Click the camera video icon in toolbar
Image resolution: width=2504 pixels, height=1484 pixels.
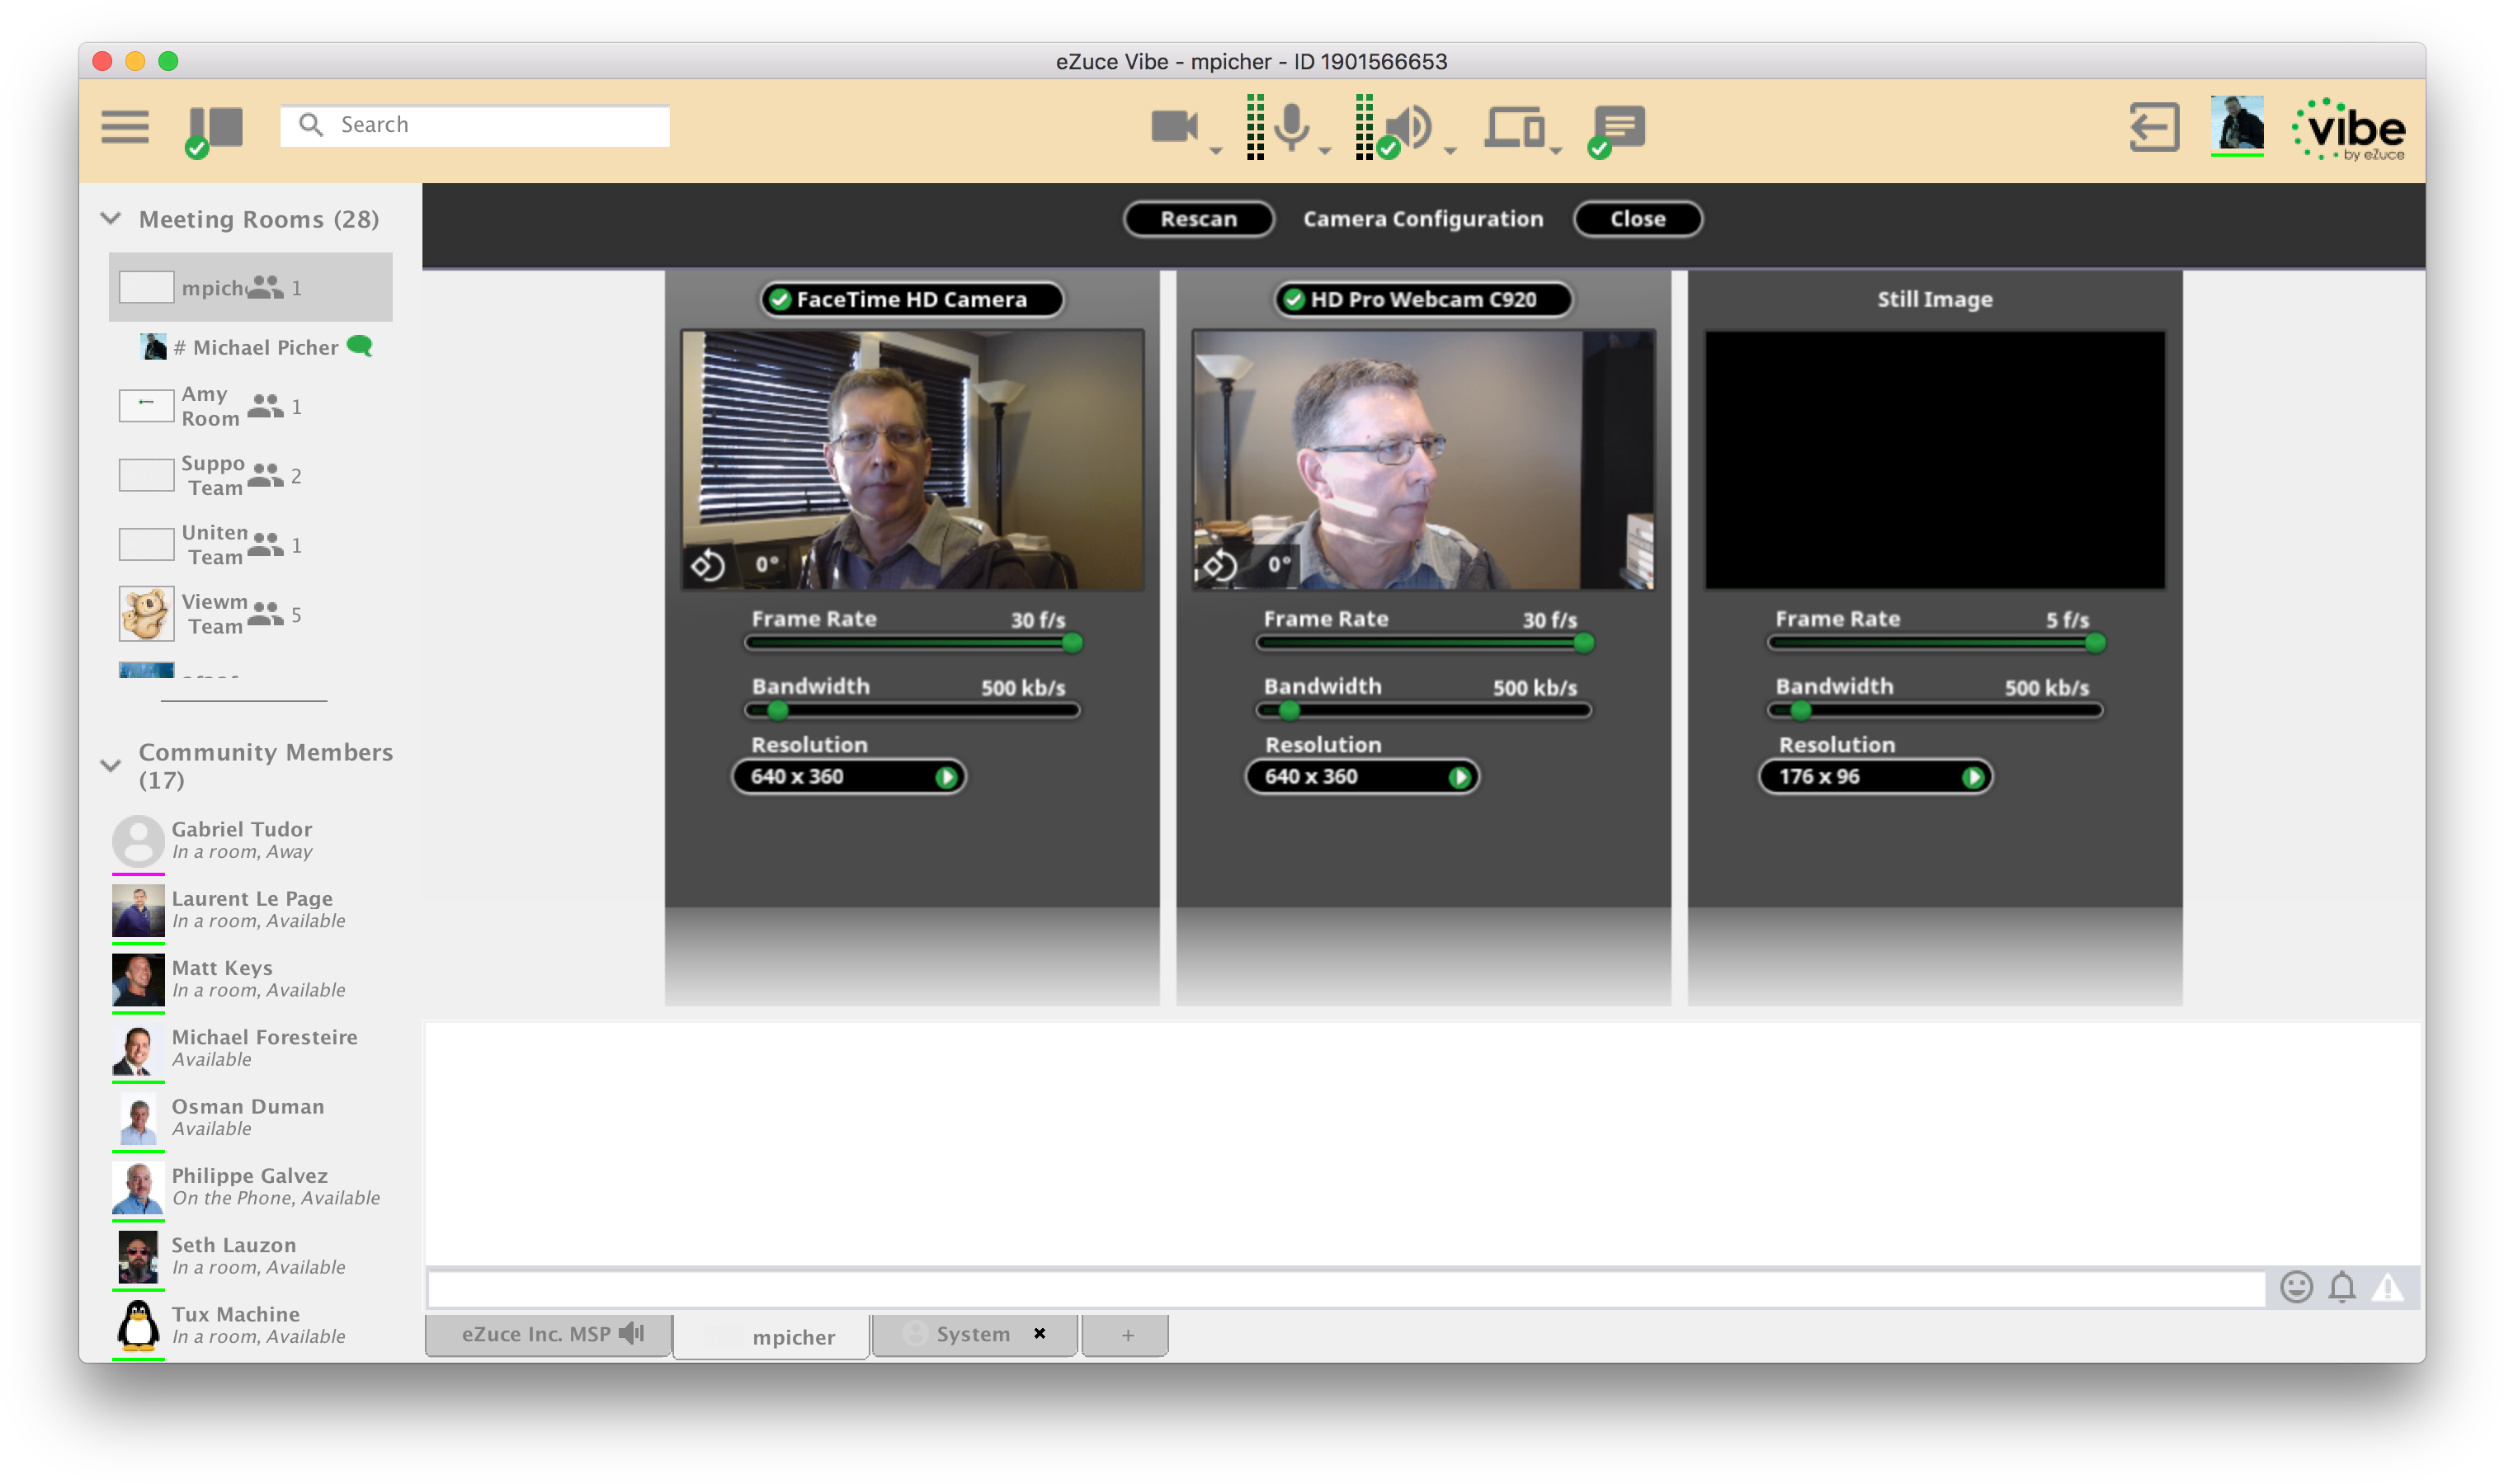click(x=1174, y=127)
